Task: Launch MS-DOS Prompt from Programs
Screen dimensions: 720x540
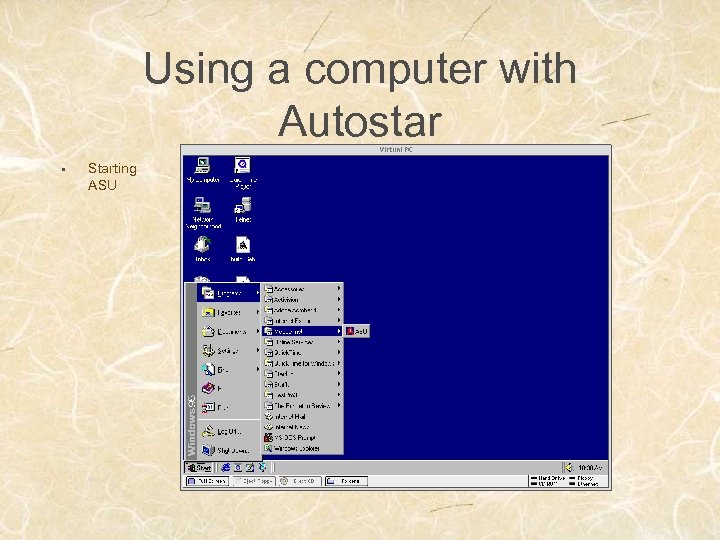Action: [x=303, y=438]
